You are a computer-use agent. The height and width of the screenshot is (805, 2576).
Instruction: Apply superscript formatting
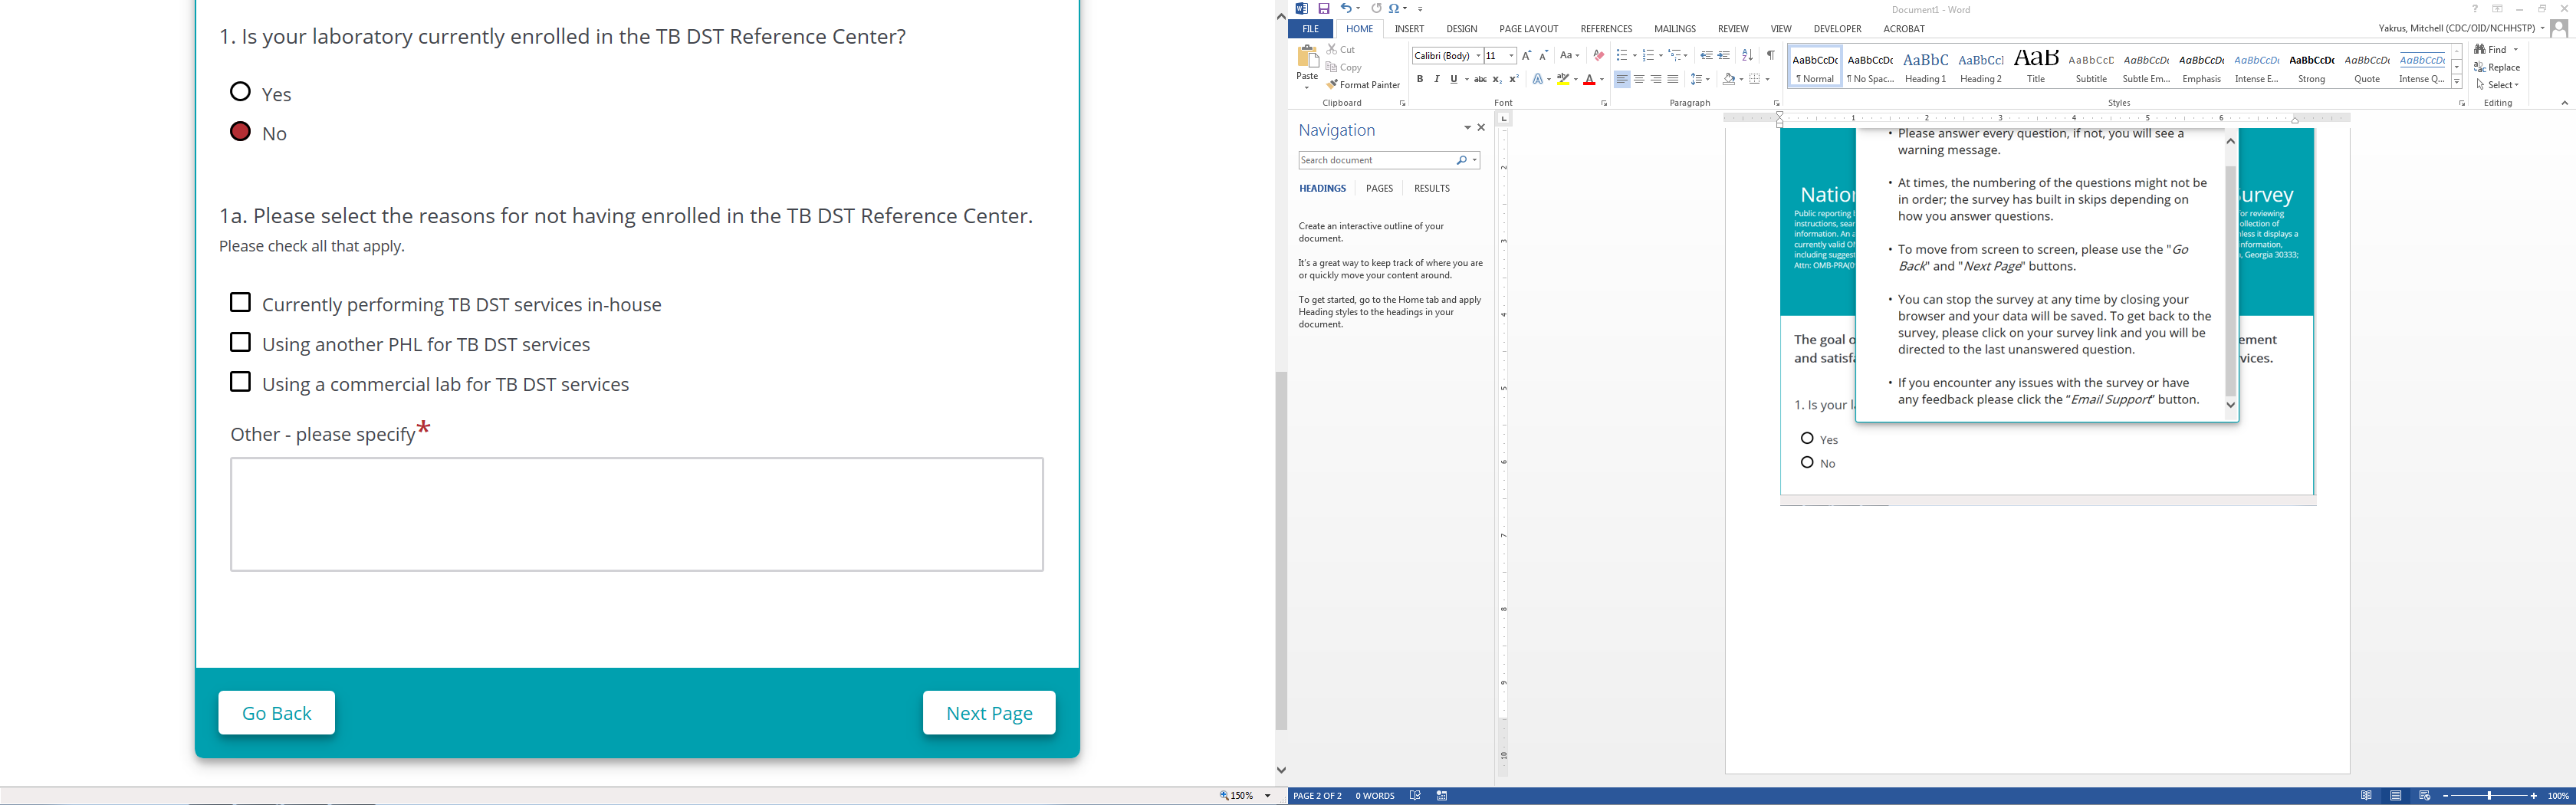[1514, 79]
